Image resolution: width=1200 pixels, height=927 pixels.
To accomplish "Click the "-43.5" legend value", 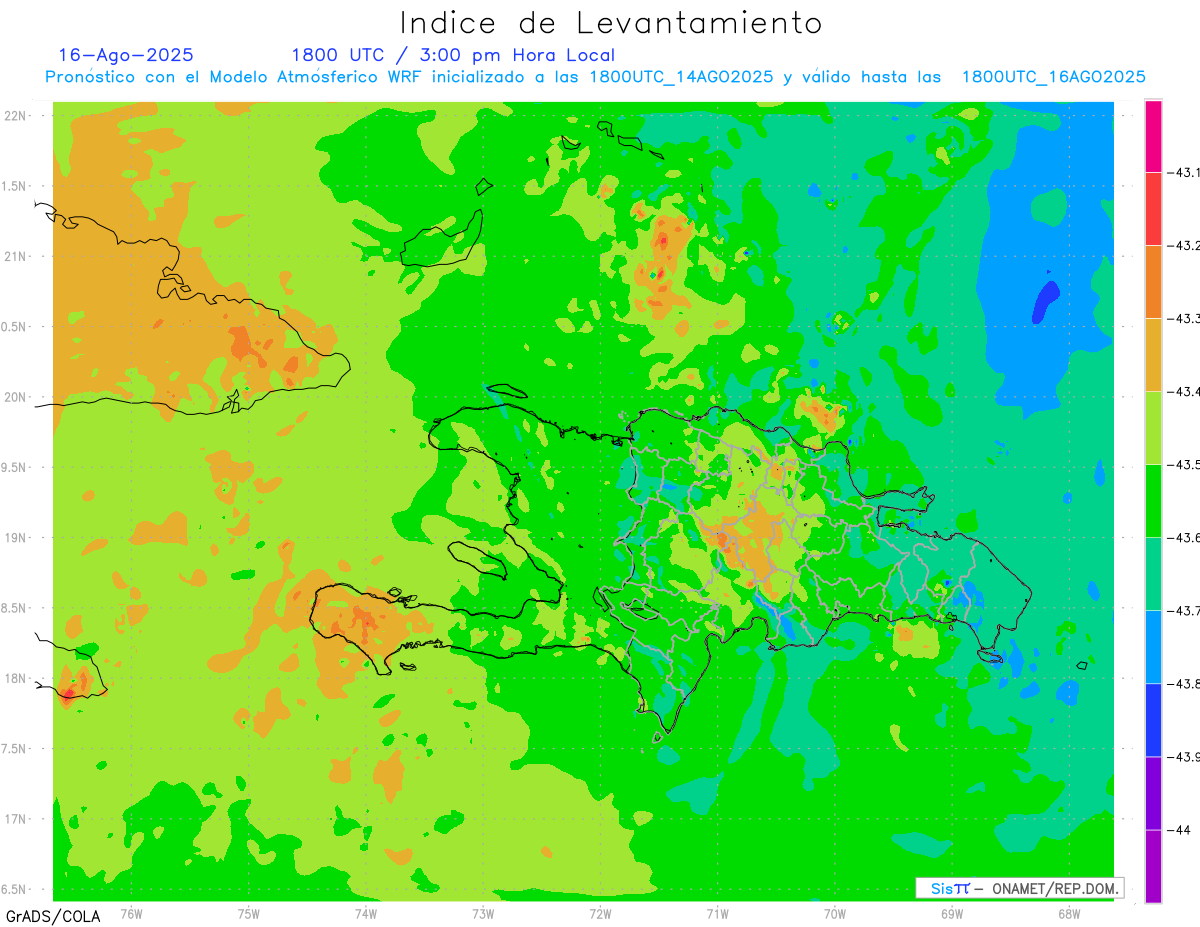I will click(1184, 465).
